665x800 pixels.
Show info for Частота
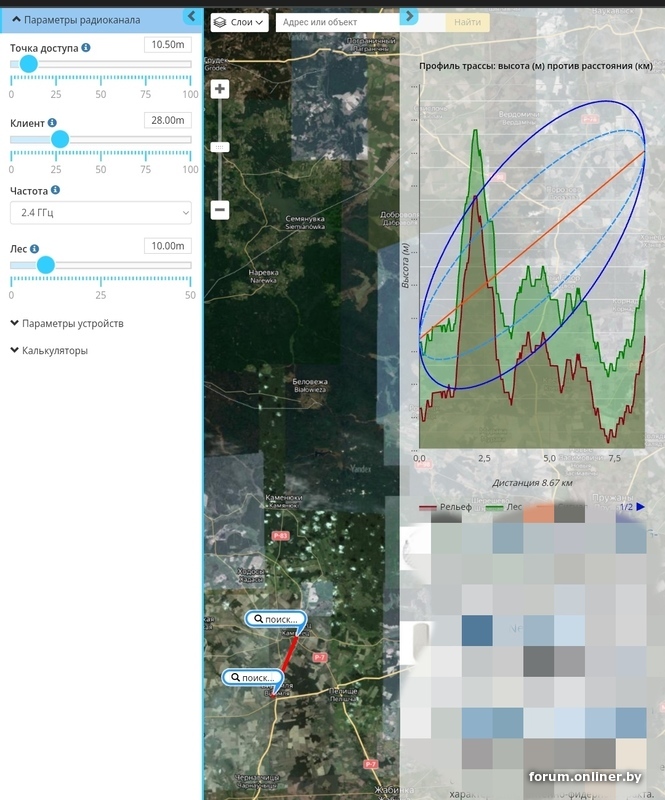point(55,190)
